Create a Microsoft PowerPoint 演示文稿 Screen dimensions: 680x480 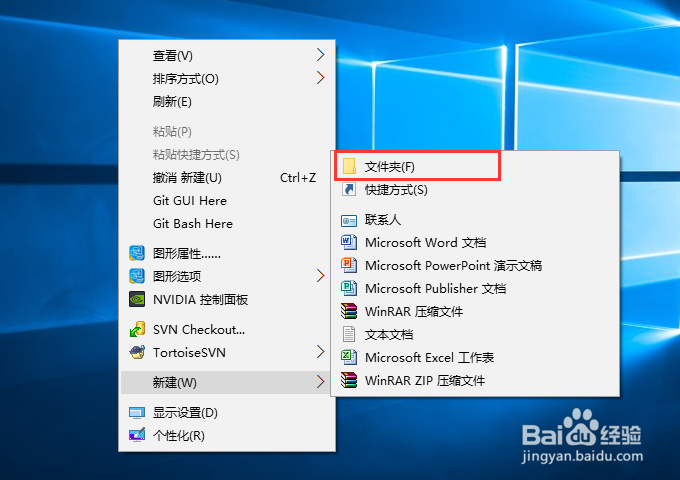pyautogui.click(x=475, y=265)
